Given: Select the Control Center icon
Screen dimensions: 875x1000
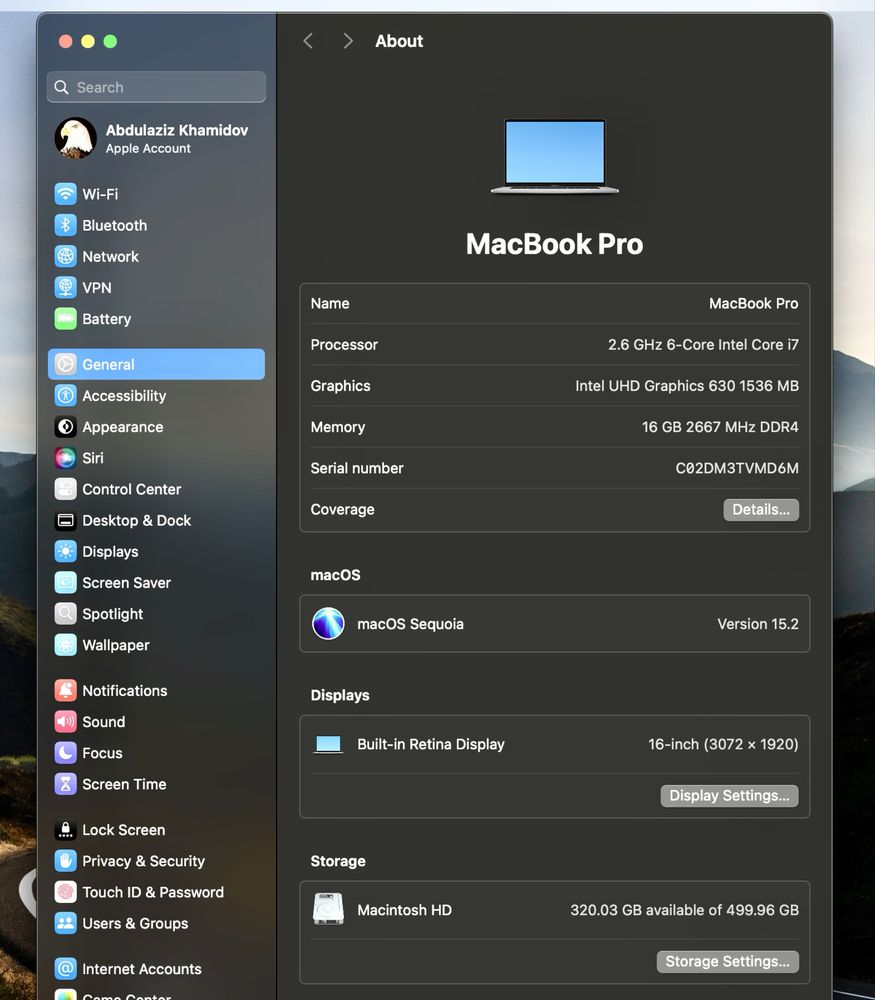Looking at the screenshot, I should coord(65,489).
